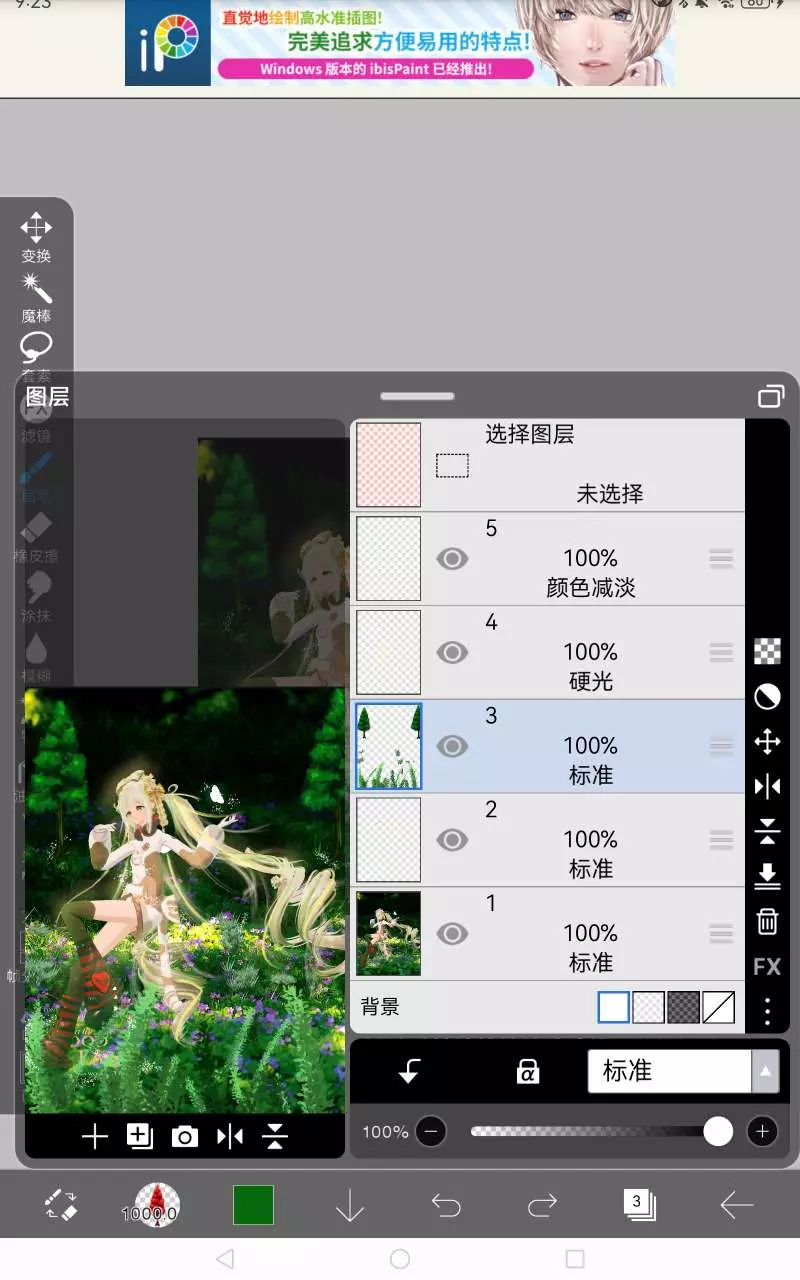Choose white background option
Image resolution: width=800 pixels, height=1280 pixels.
(614, 1007)
